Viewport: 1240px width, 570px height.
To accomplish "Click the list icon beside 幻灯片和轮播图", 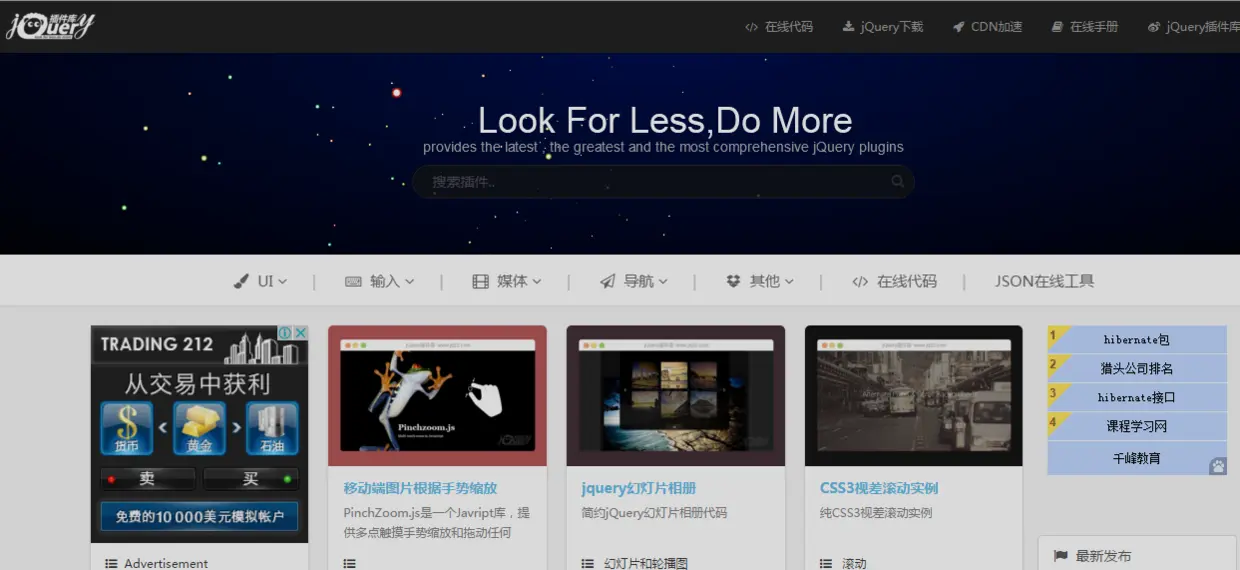I will tap(587, 564).
